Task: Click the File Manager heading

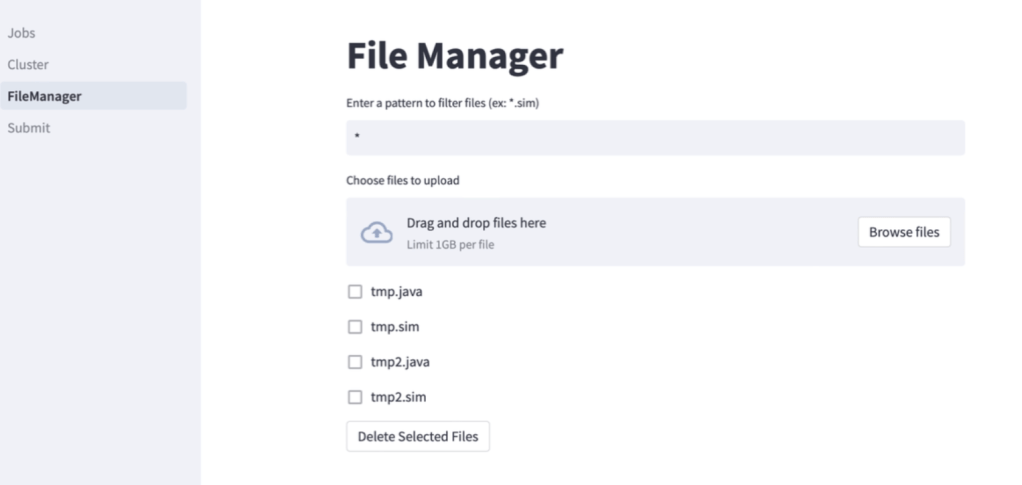Action: pos(454,56)
